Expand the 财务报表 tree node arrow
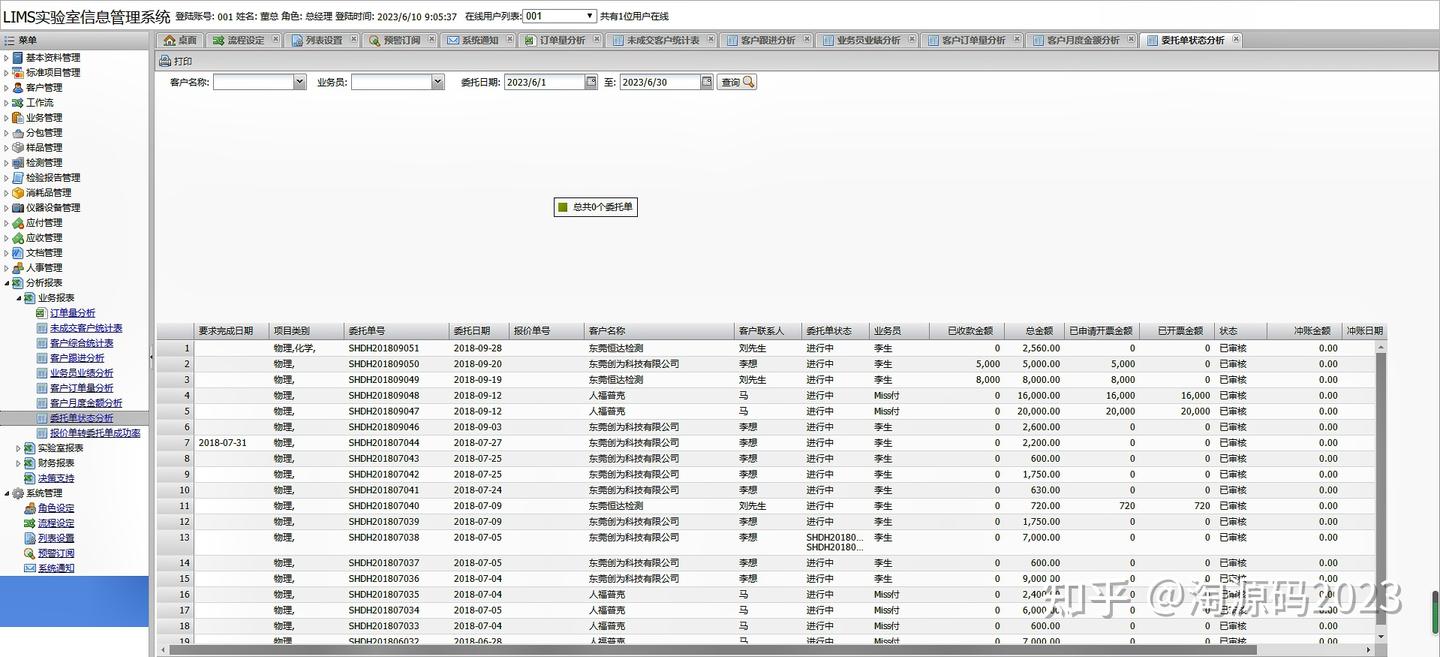The image size is (1440, 657). click(18, 463)
